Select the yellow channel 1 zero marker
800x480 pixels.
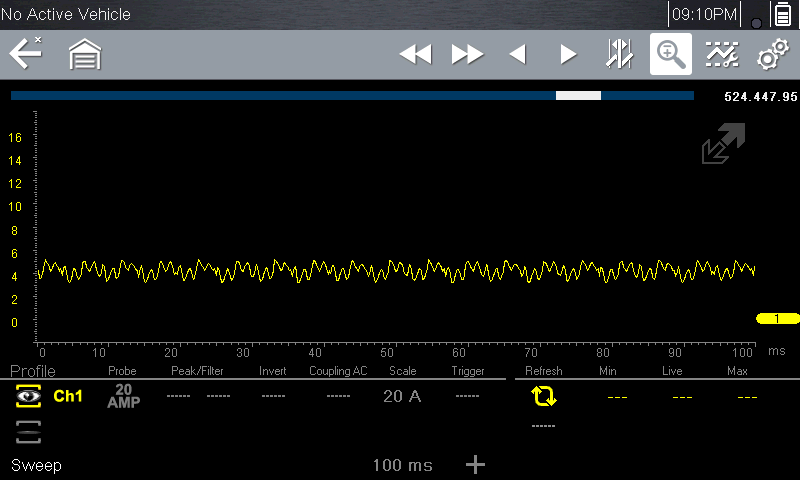tap(777, 319)
